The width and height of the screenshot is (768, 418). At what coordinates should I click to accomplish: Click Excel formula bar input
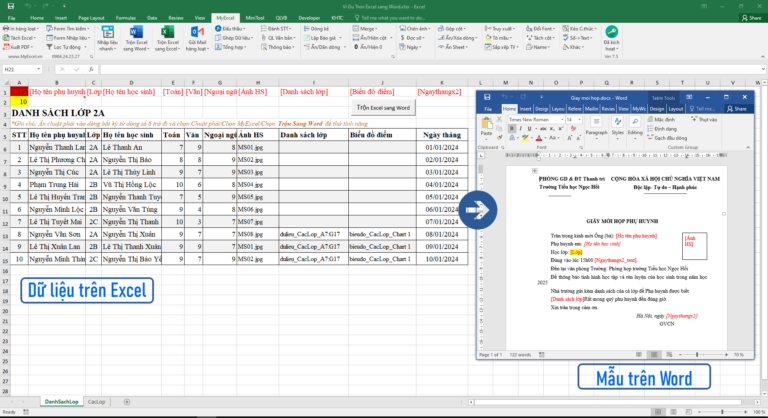(x=431, y=70)
